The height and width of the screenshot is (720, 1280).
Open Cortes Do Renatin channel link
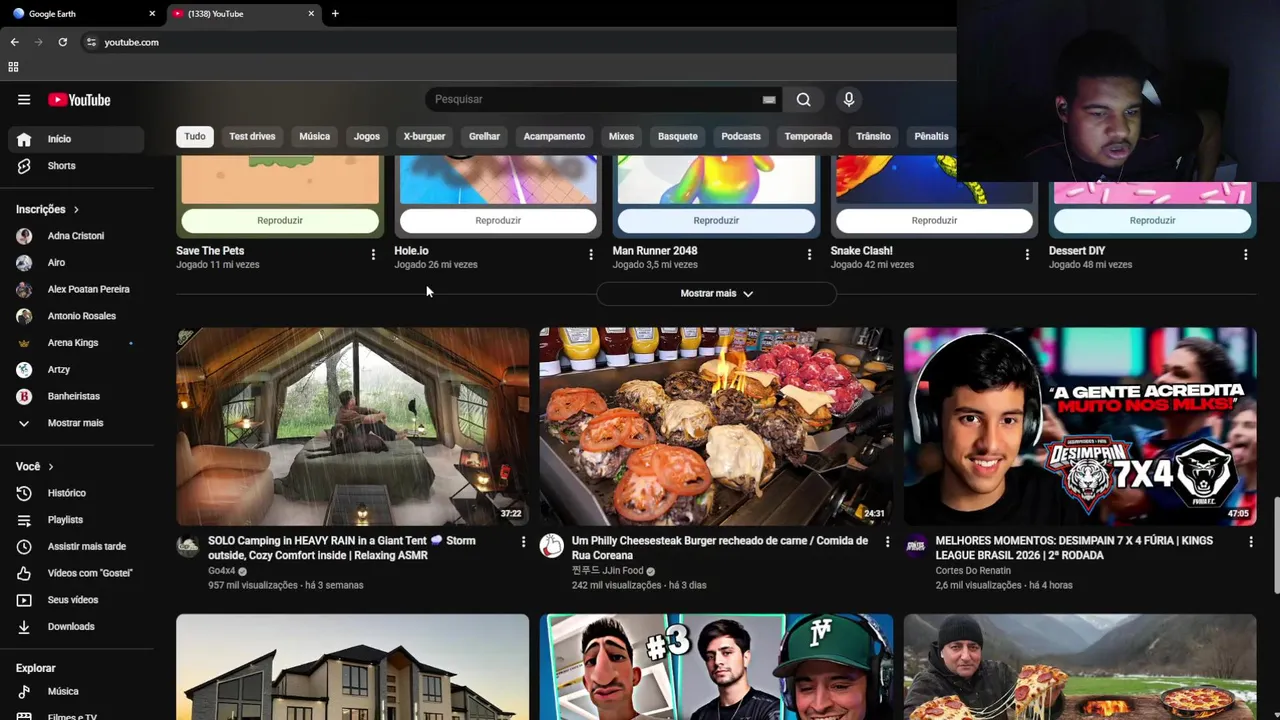[x=973, y=571]
